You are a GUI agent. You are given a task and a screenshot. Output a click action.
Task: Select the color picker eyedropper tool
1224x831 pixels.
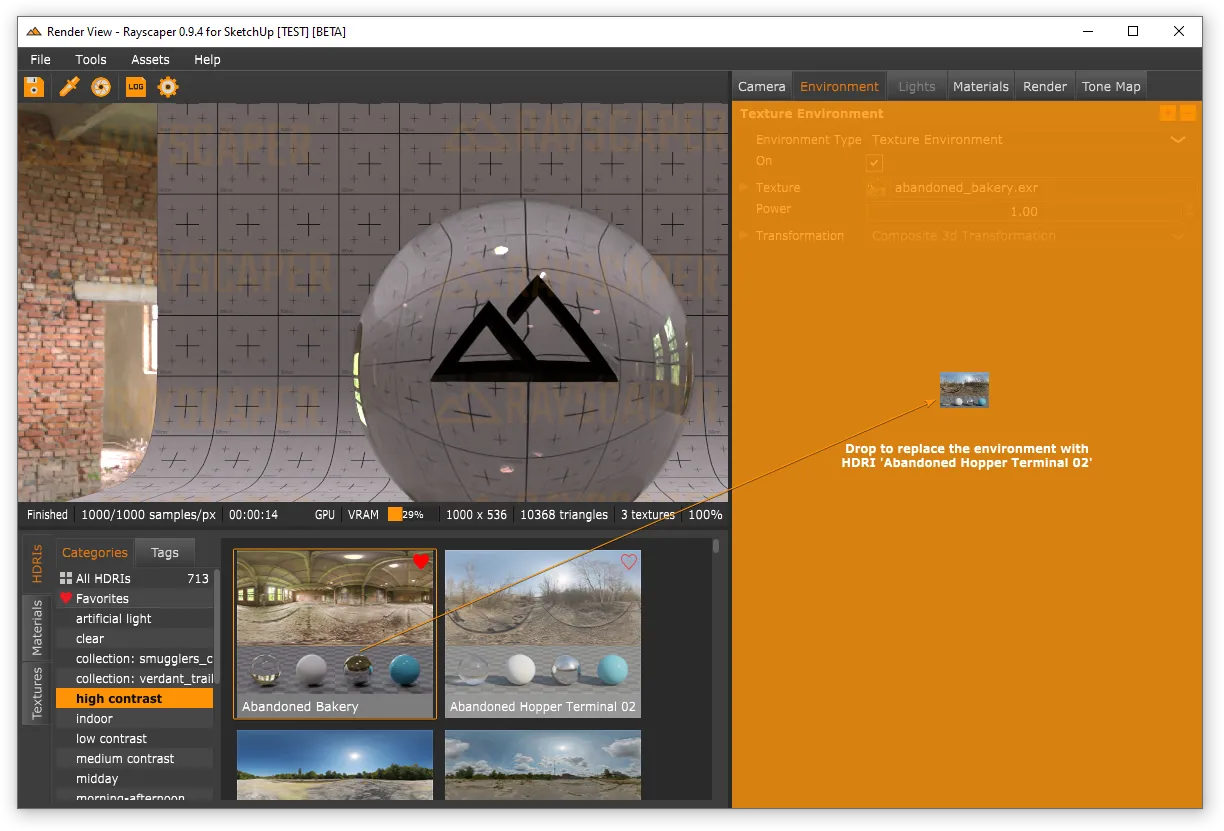coord(67,87)
